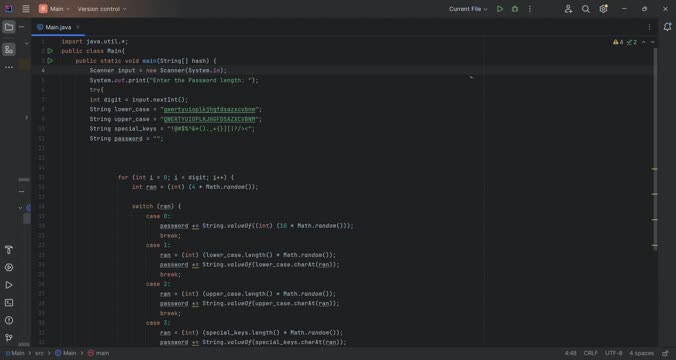Open the Terminal tool window
Screen dimensions: 676x360
[9, 303]
